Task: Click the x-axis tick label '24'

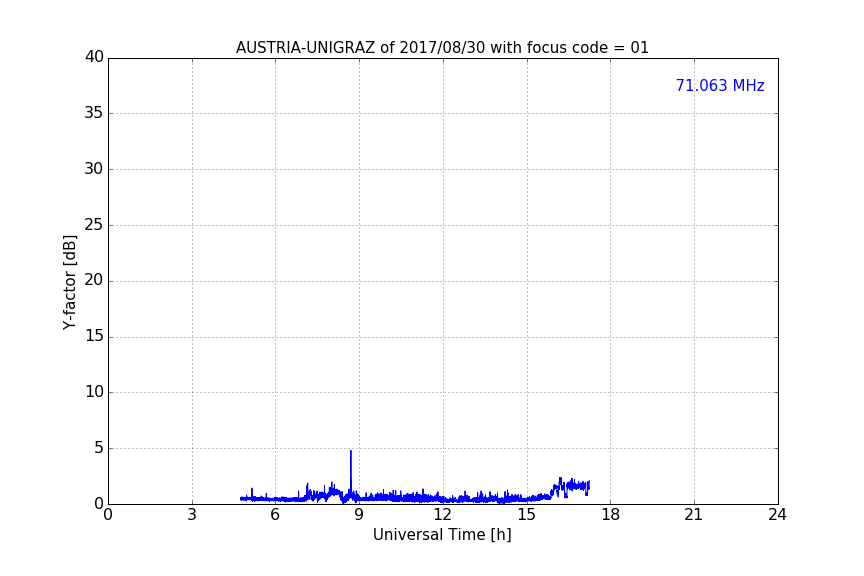Action: (x=777, y=515)
